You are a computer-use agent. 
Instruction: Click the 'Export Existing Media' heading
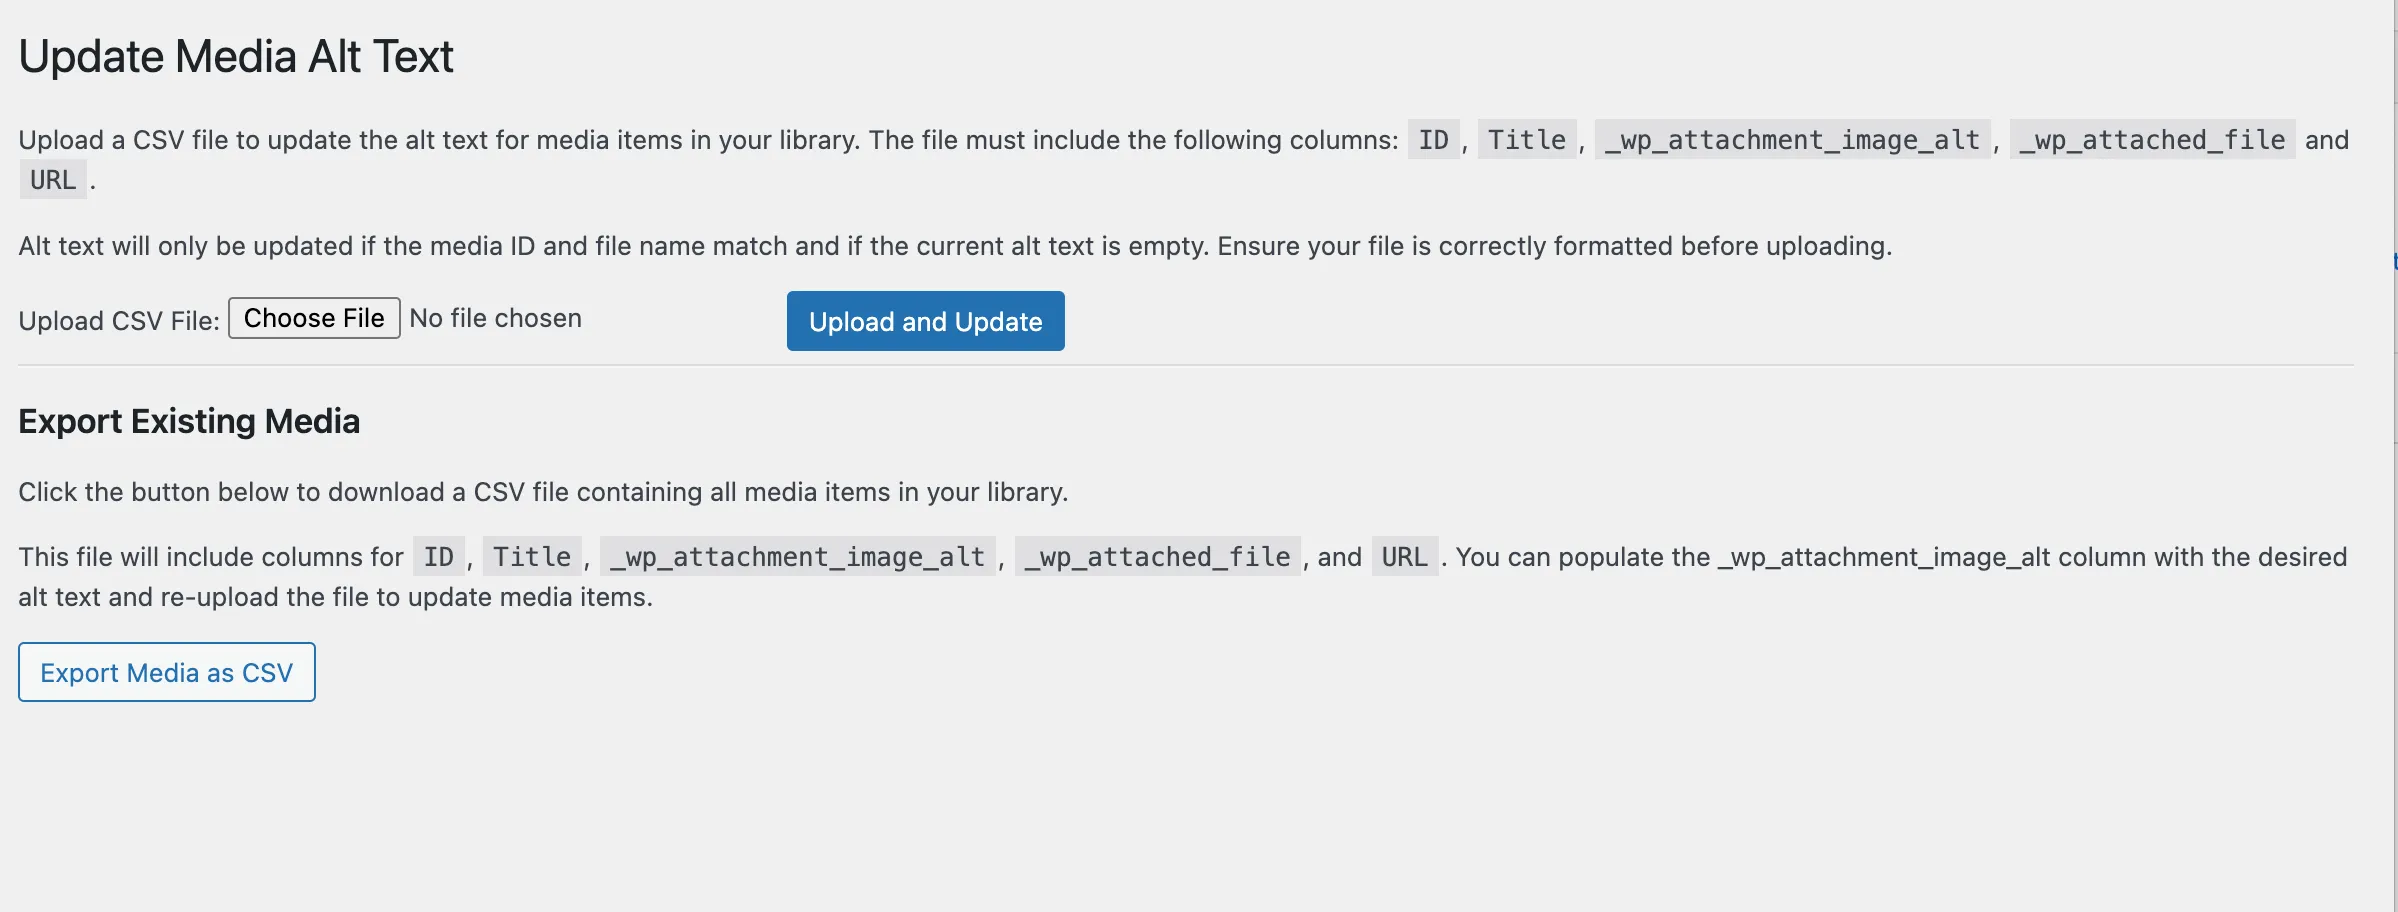click(189, 421)
